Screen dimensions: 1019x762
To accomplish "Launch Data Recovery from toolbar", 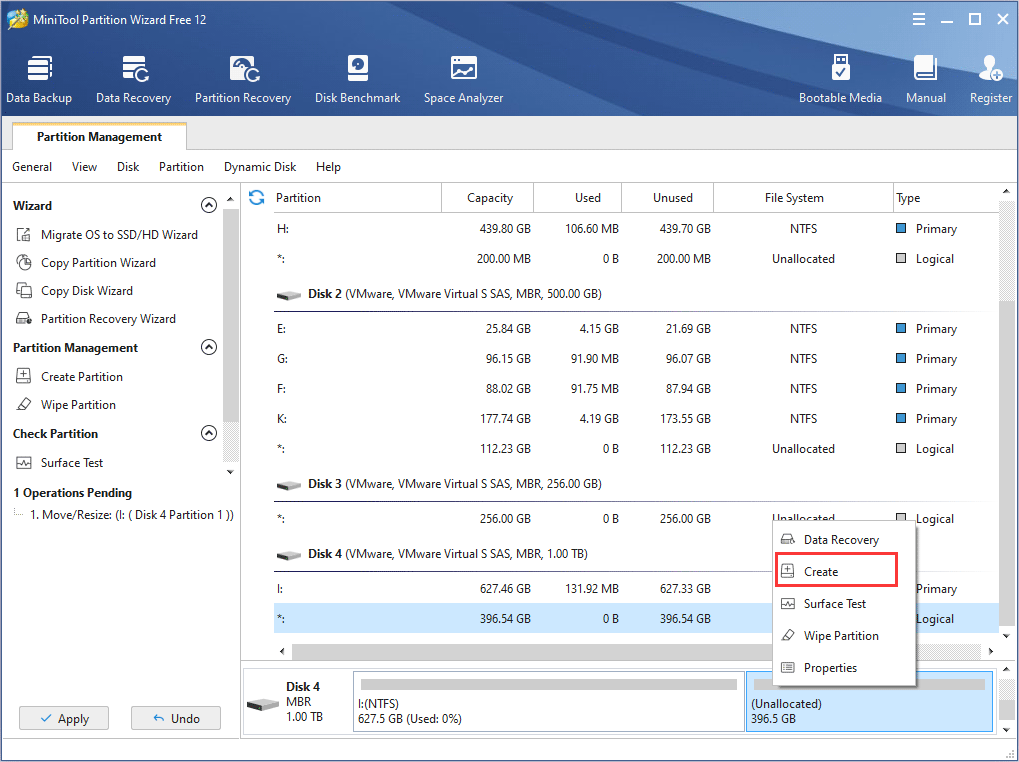I will point(133,79).
